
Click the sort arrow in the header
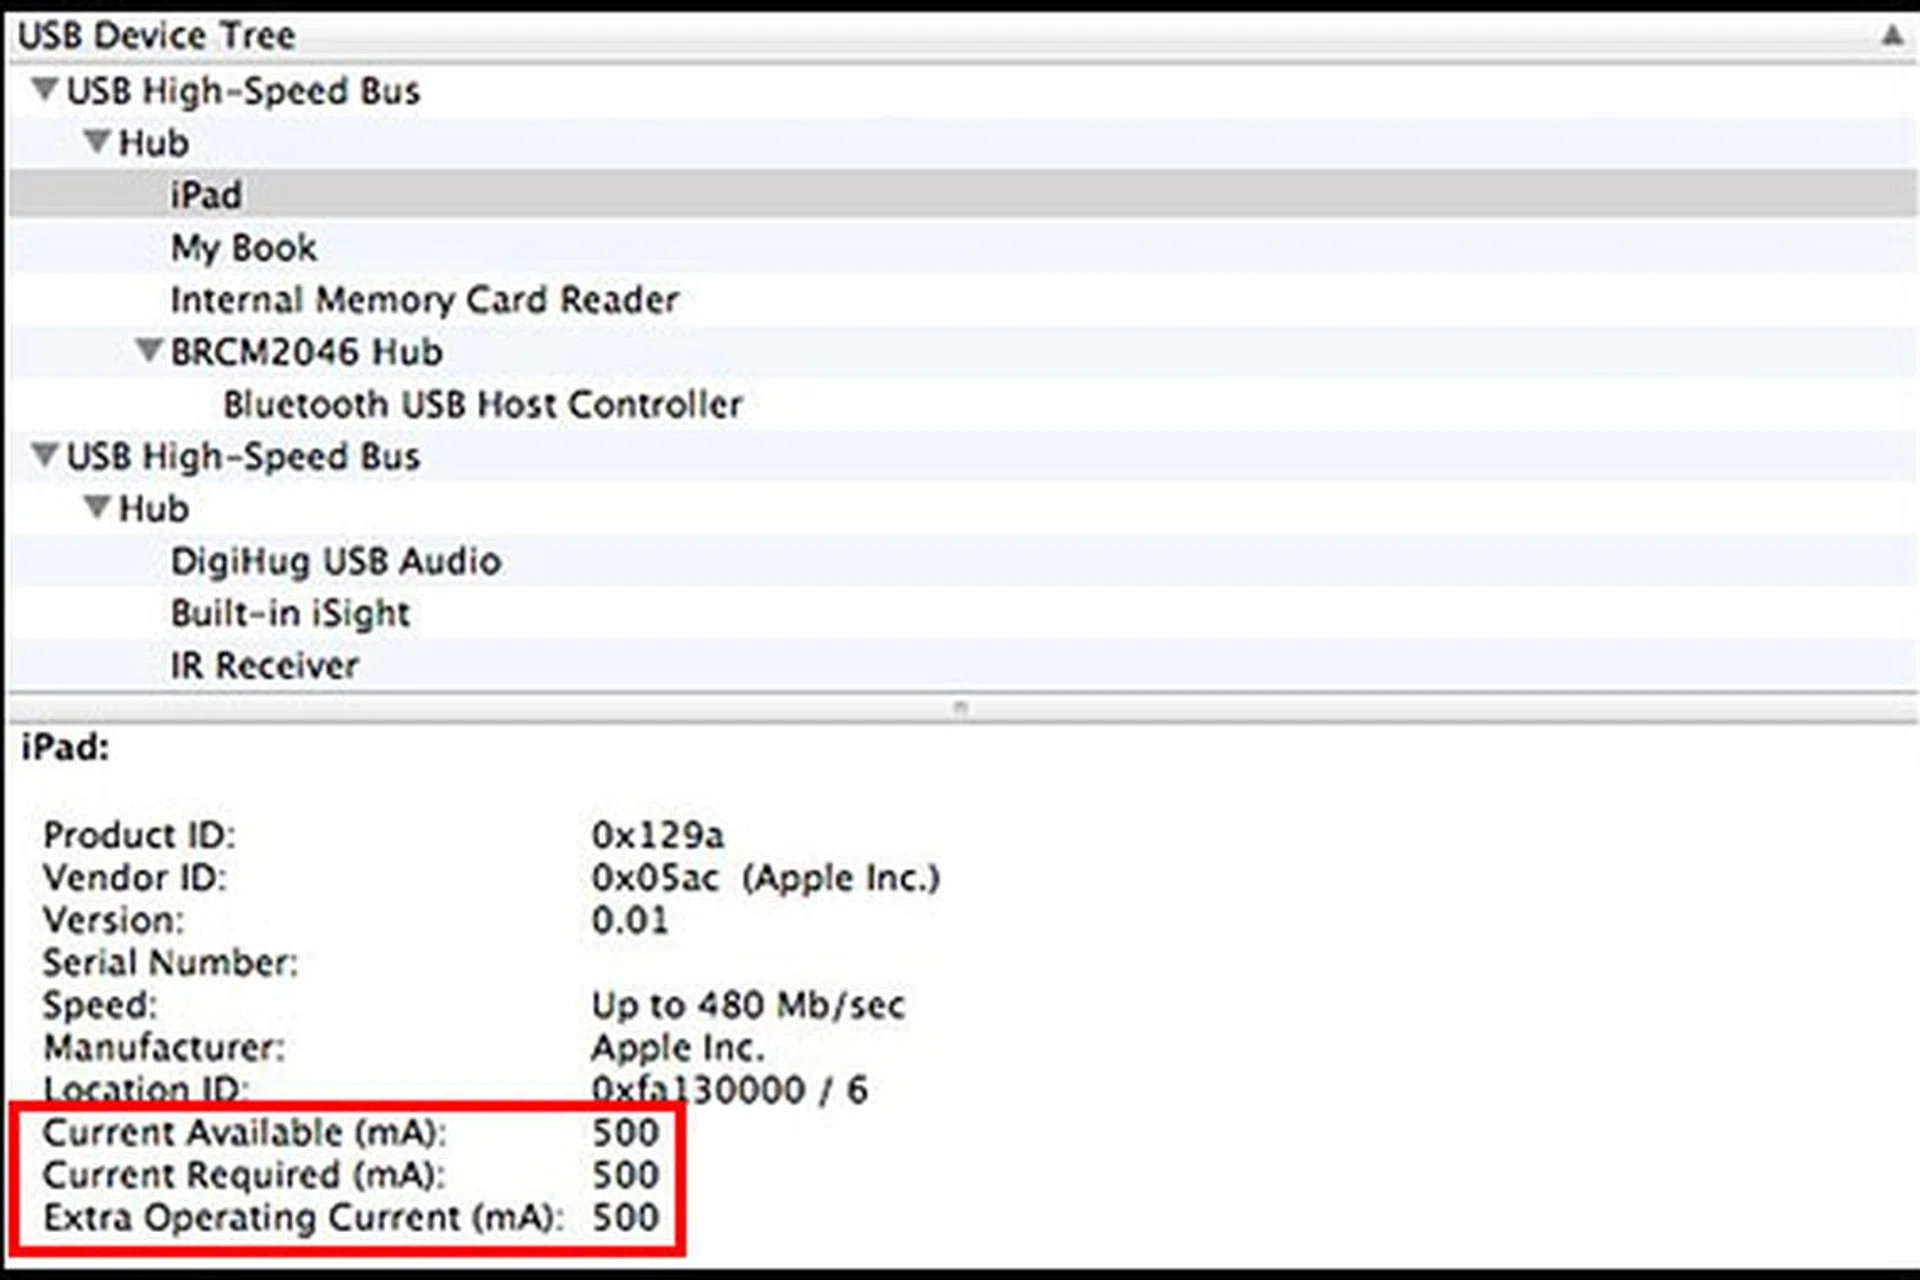tap(1891, 36)
